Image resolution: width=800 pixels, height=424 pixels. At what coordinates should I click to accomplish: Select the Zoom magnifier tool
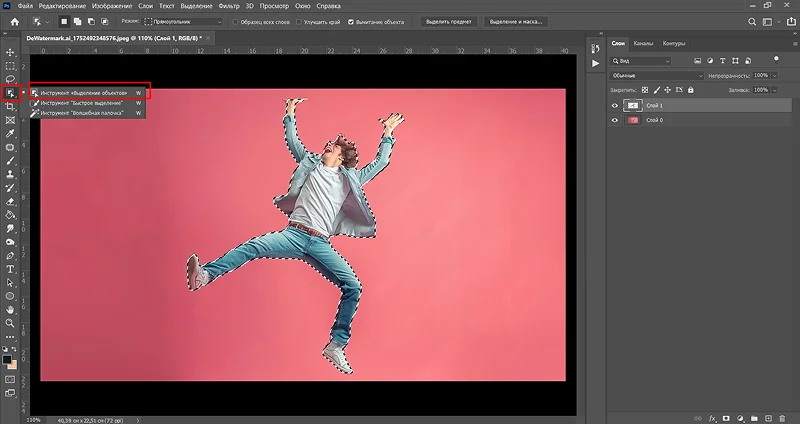tap(10, 323)
